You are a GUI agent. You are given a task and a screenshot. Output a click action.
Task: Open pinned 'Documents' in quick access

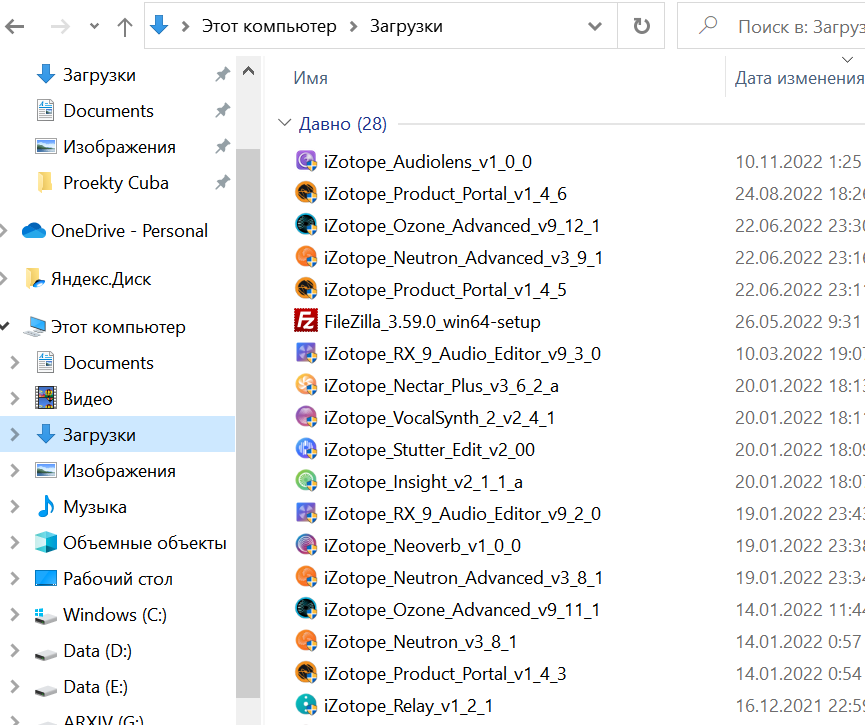[108, 110]
